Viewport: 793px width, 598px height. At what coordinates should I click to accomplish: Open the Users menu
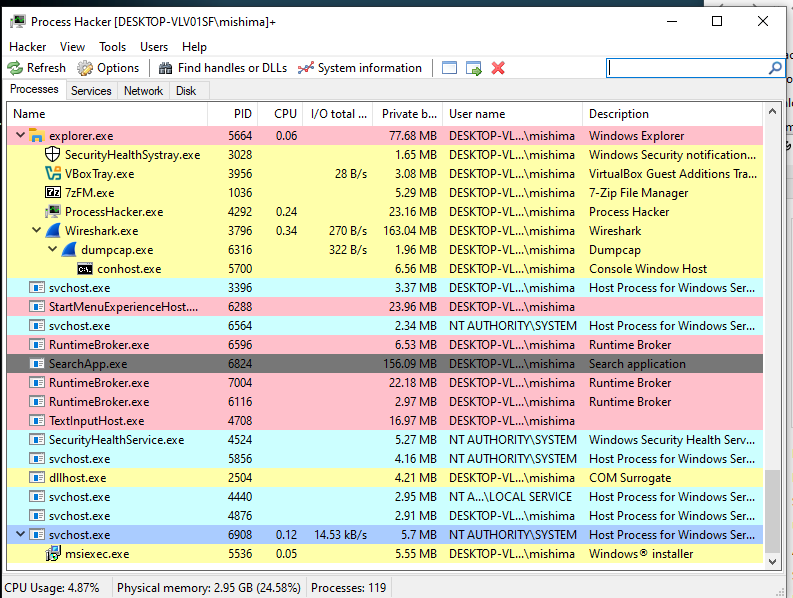[x=154, y=47]
